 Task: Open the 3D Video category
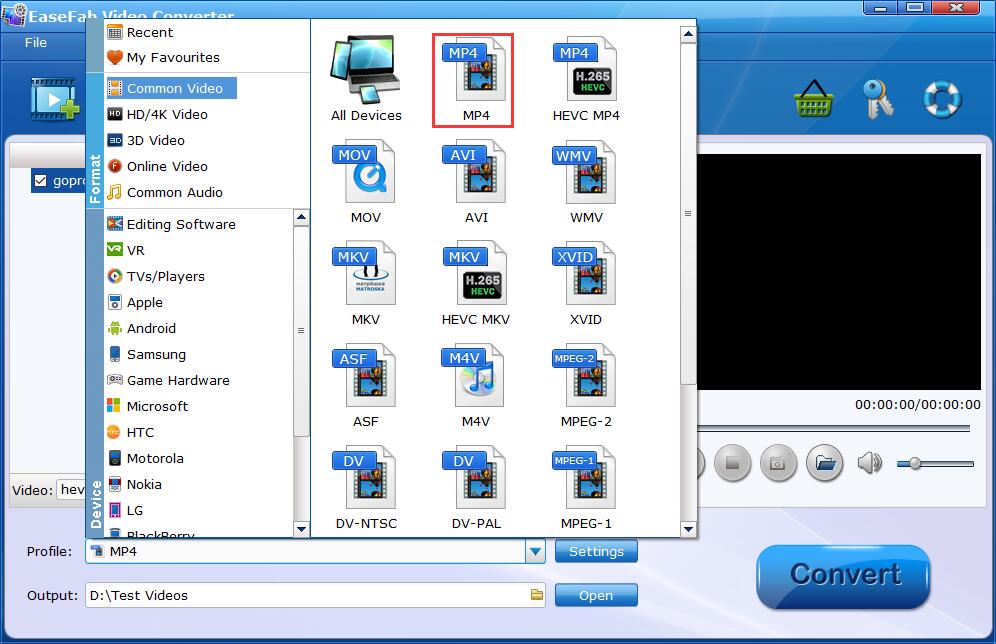146,140
